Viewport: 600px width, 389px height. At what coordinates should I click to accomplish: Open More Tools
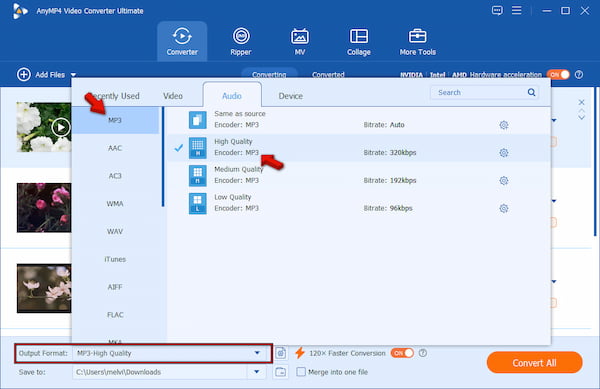pyautogui.click(x=417, y=41)
